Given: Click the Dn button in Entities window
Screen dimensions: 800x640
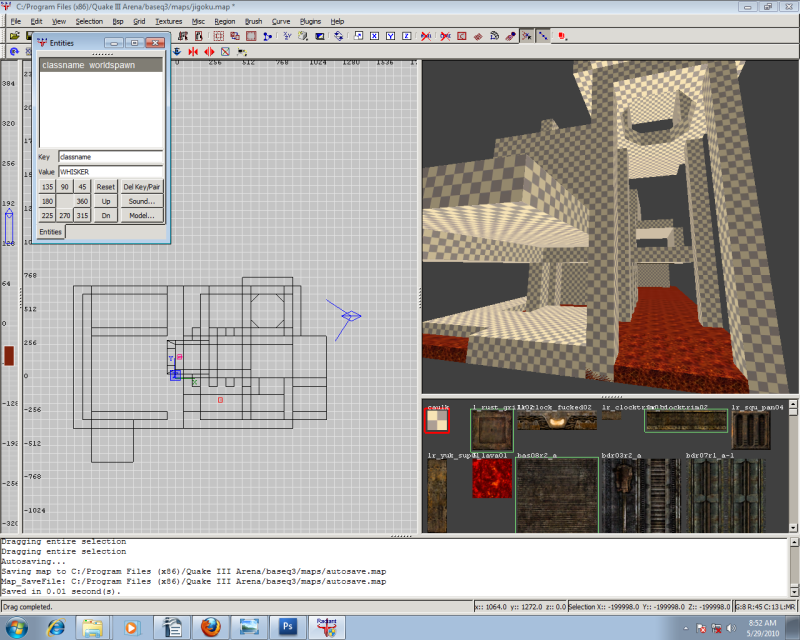Looking at the screenshot, I should tap(106, 215).
